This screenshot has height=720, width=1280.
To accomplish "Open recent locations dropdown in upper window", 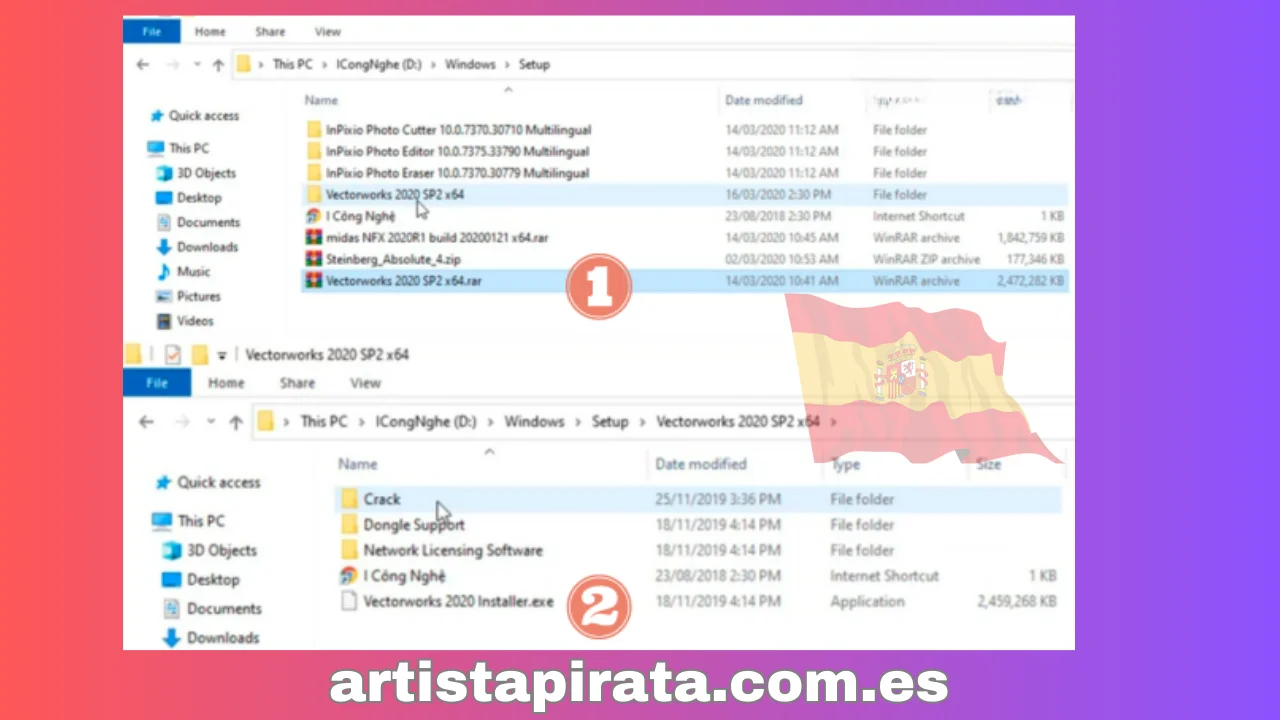I will (x=198, y=66).
